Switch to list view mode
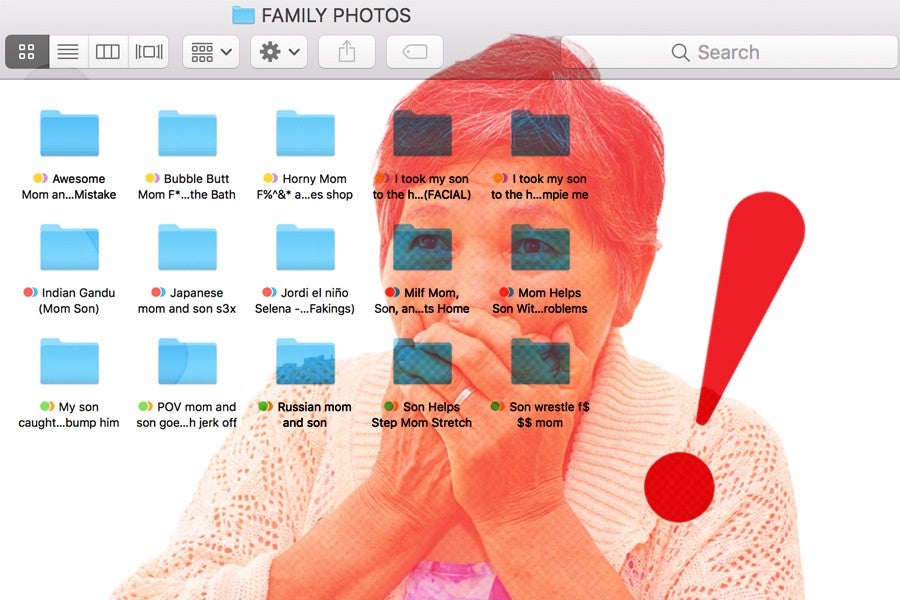900x600 pixels. point(67,51)
